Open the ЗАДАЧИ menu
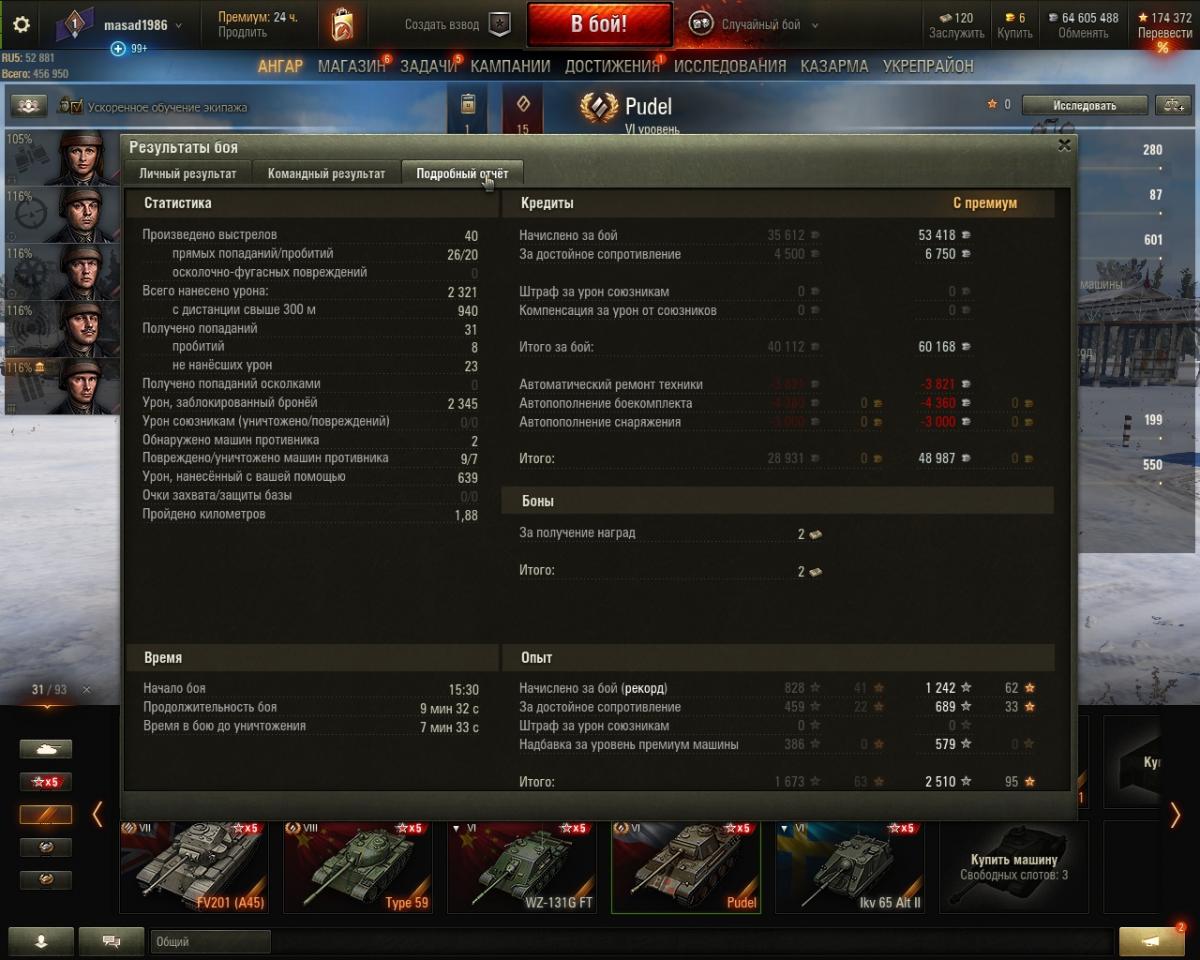 (428, 66)
